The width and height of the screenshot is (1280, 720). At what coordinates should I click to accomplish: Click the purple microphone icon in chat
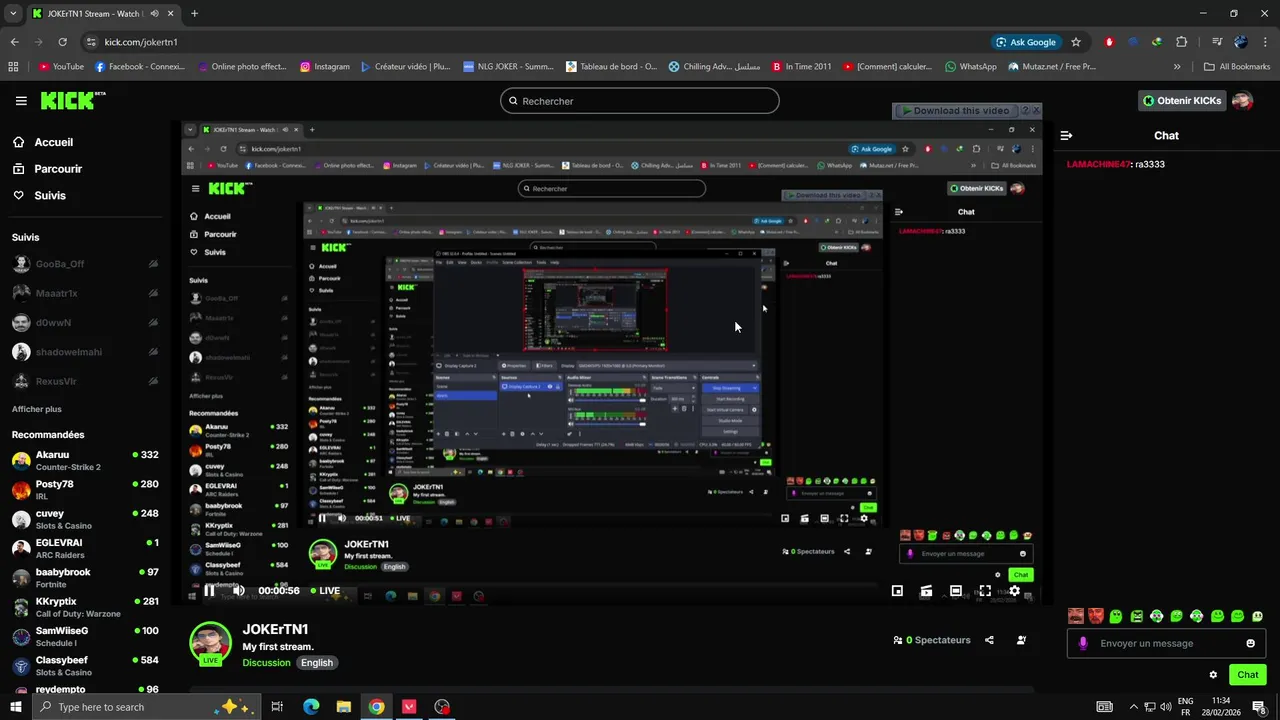1083,643
